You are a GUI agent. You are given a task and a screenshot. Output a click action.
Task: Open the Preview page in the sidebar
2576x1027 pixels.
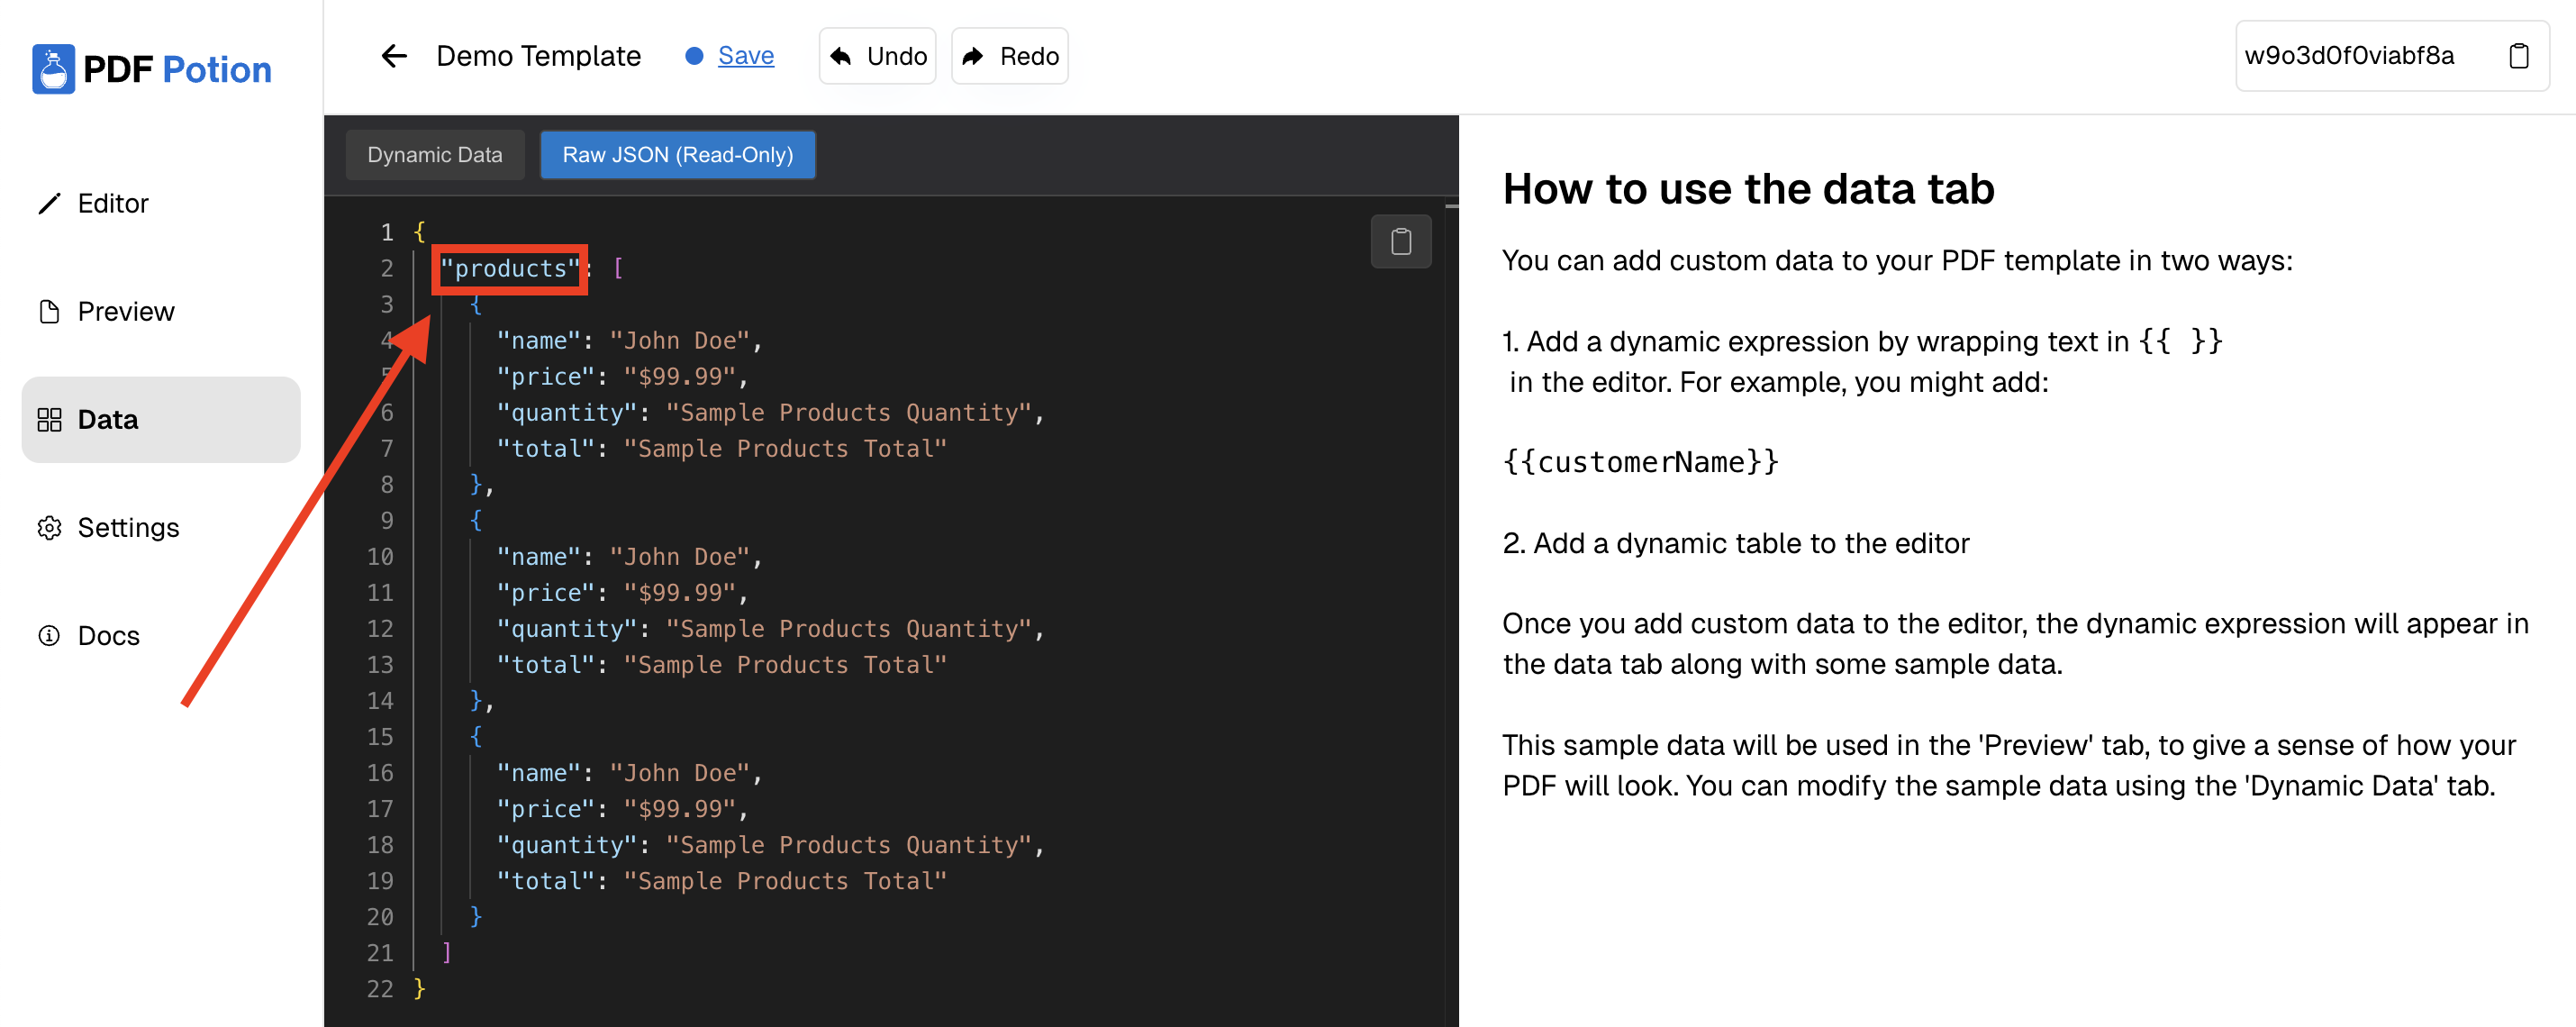126,311
